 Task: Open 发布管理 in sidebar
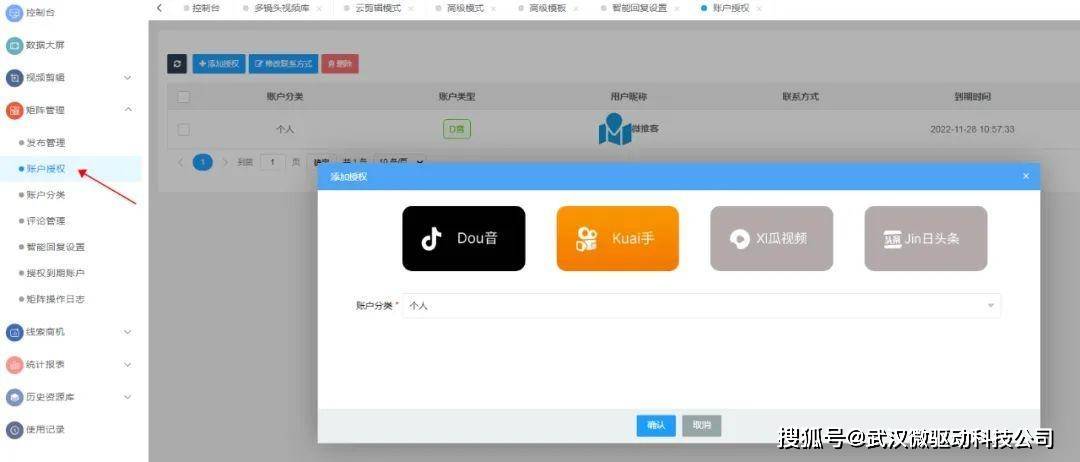pos(45,143)
